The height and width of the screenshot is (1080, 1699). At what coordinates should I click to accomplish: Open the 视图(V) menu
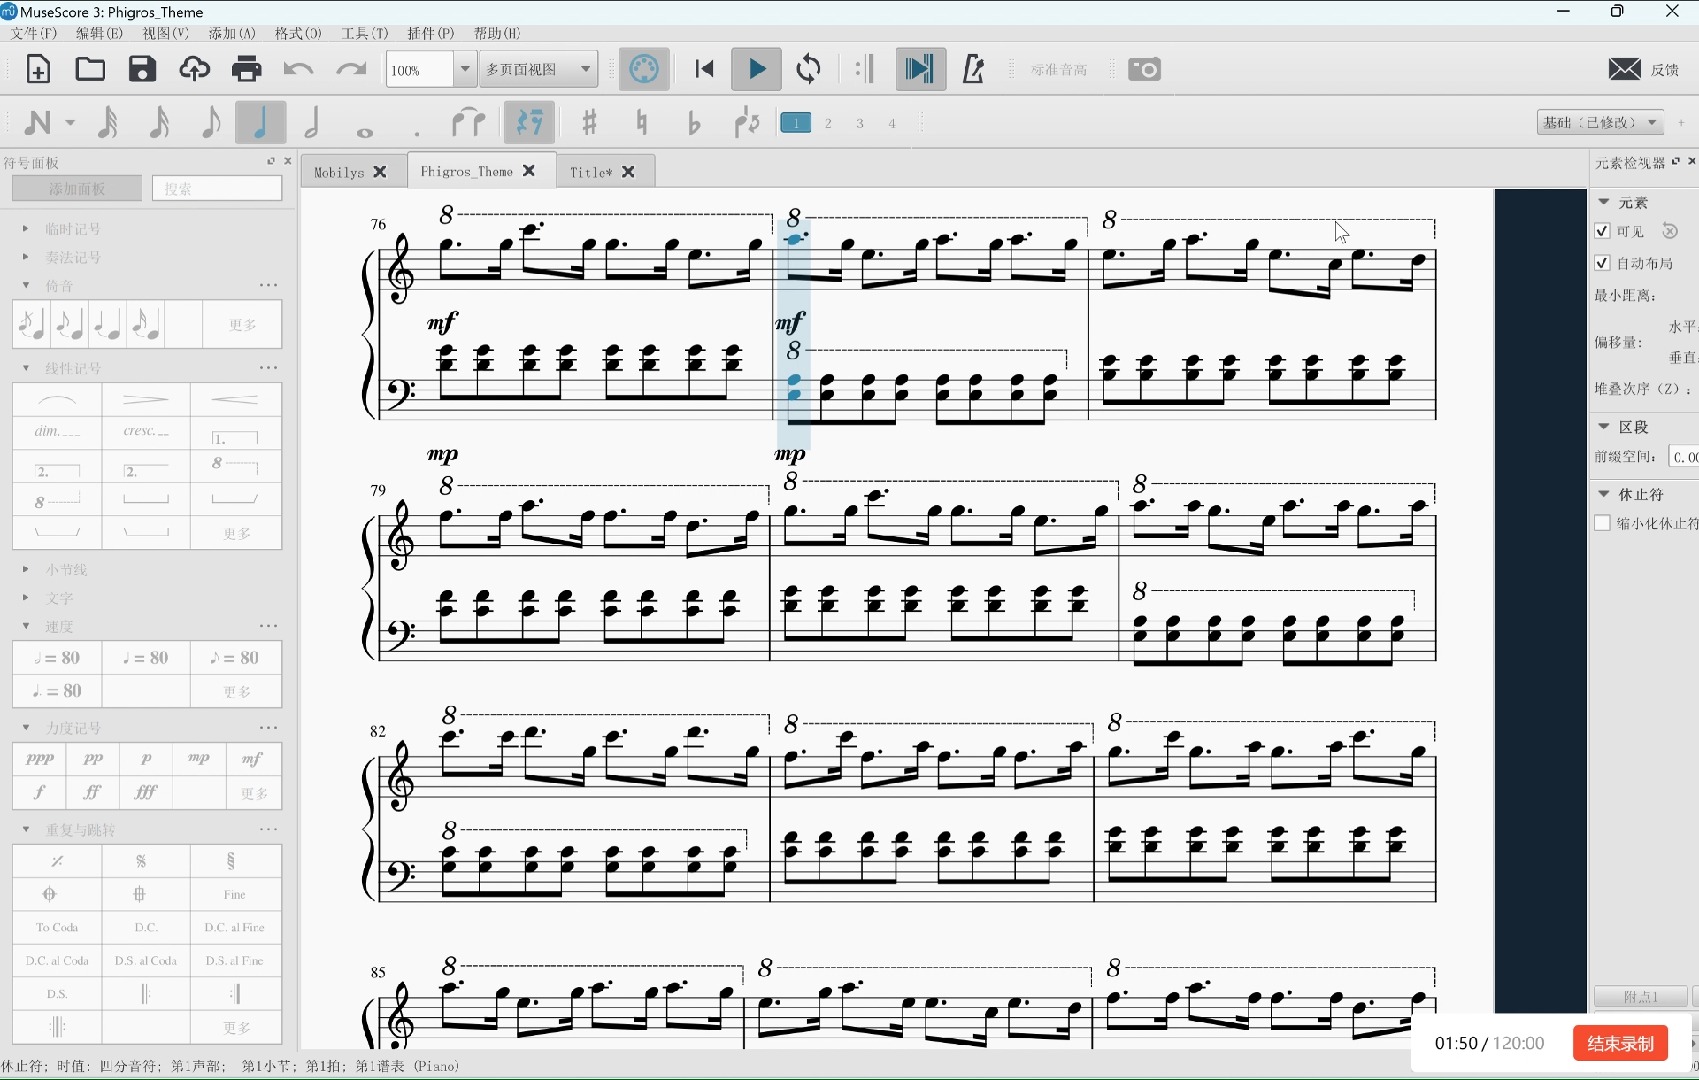pyautogui.click(x=165, y=33)
